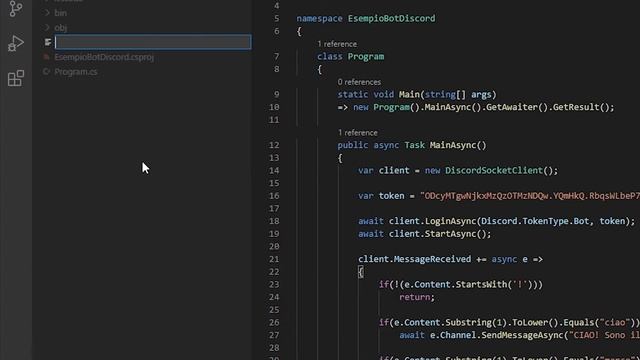The width and height of the screenshot is (640, 360).
Task: Click the new file name input box
Action: (153, 42)
